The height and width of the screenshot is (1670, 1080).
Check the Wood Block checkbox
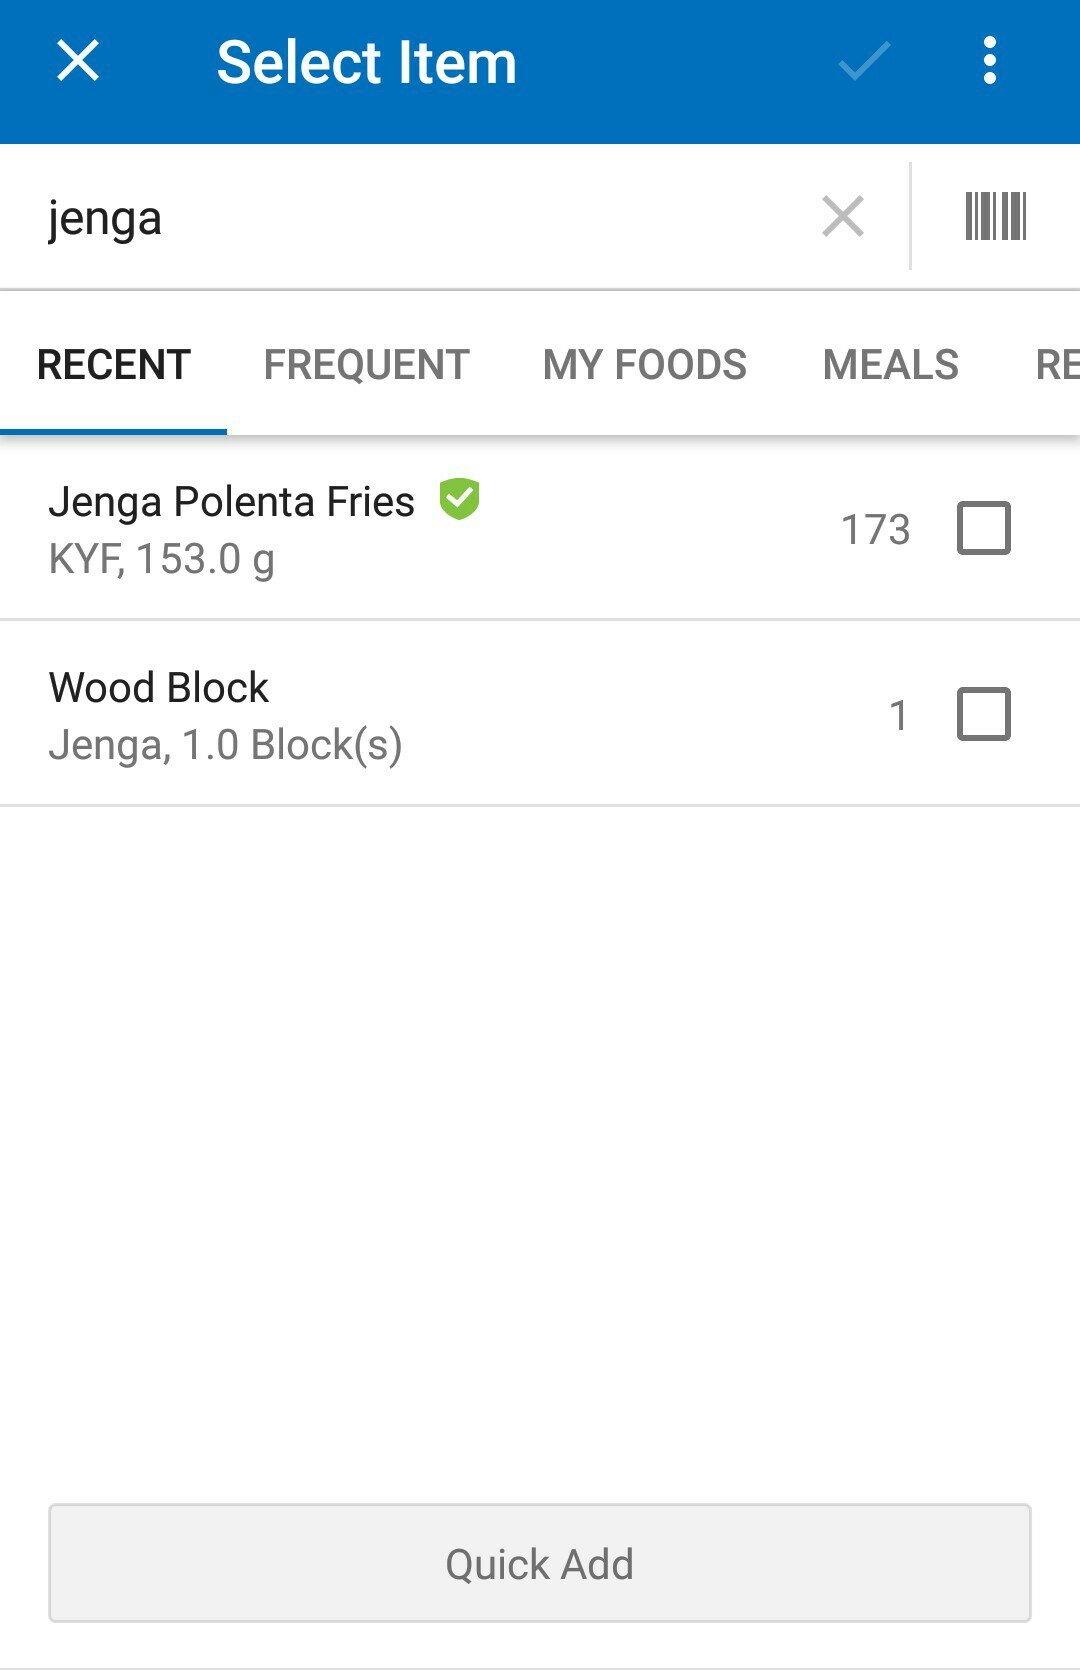(x=984, y=714)
